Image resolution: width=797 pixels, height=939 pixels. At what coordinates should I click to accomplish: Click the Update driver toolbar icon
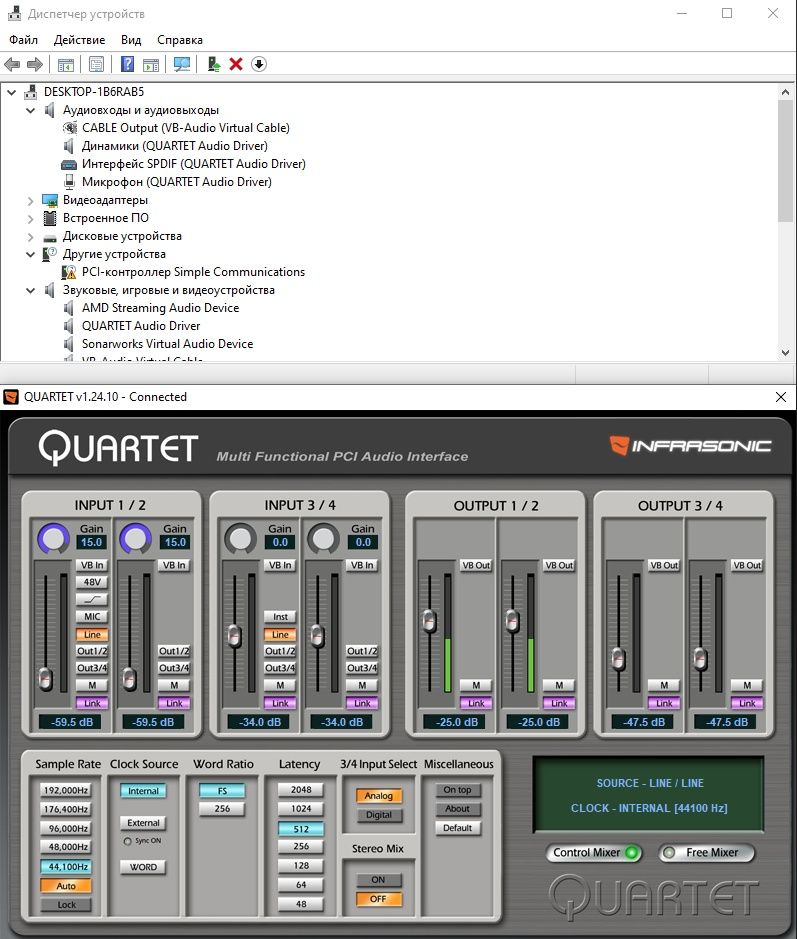coord(214,64)
